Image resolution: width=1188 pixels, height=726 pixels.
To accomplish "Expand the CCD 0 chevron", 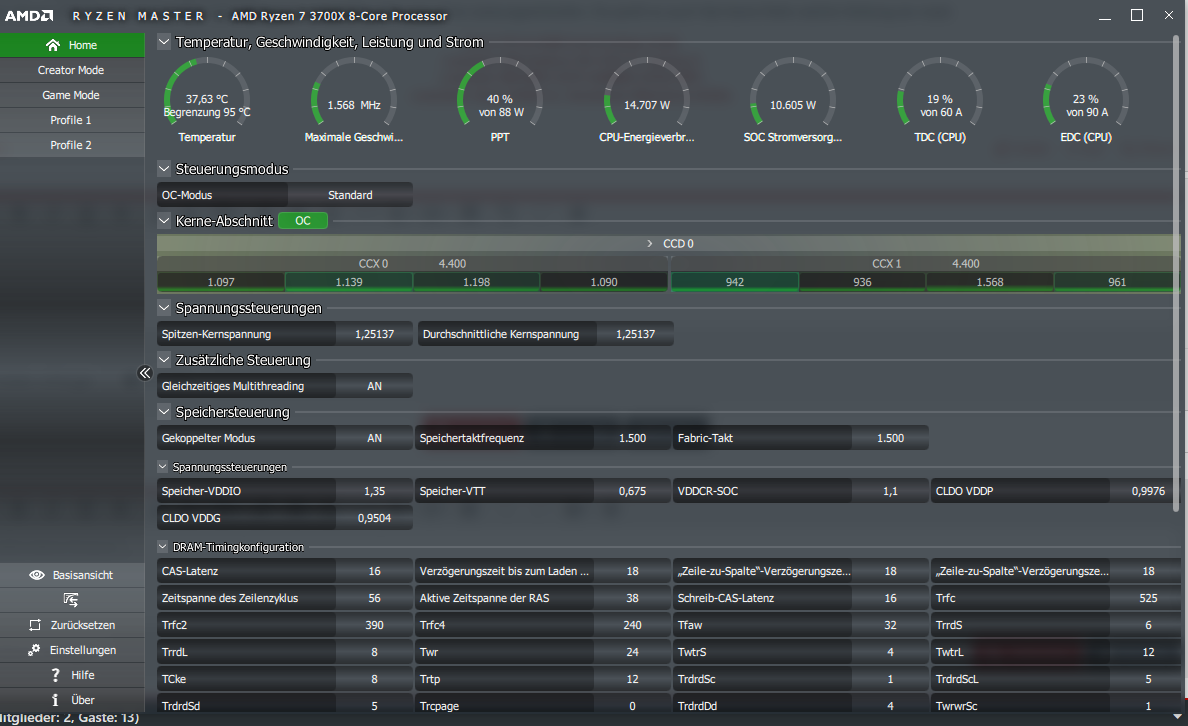I will tap(649, 243).
